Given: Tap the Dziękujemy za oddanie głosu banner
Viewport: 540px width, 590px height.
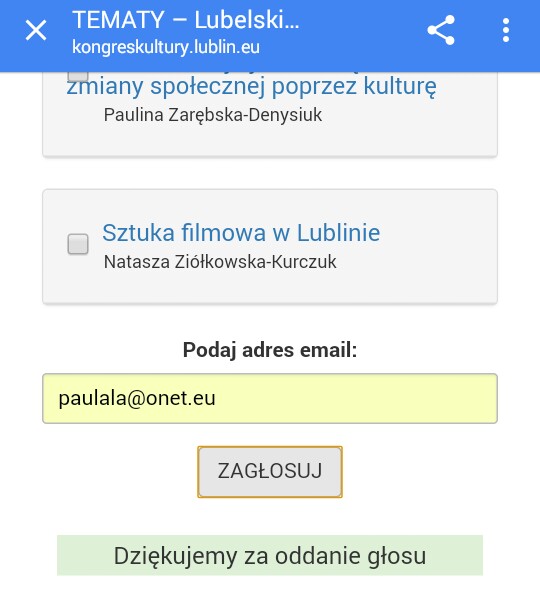Looking at the screenshot, I should (270, 555).
